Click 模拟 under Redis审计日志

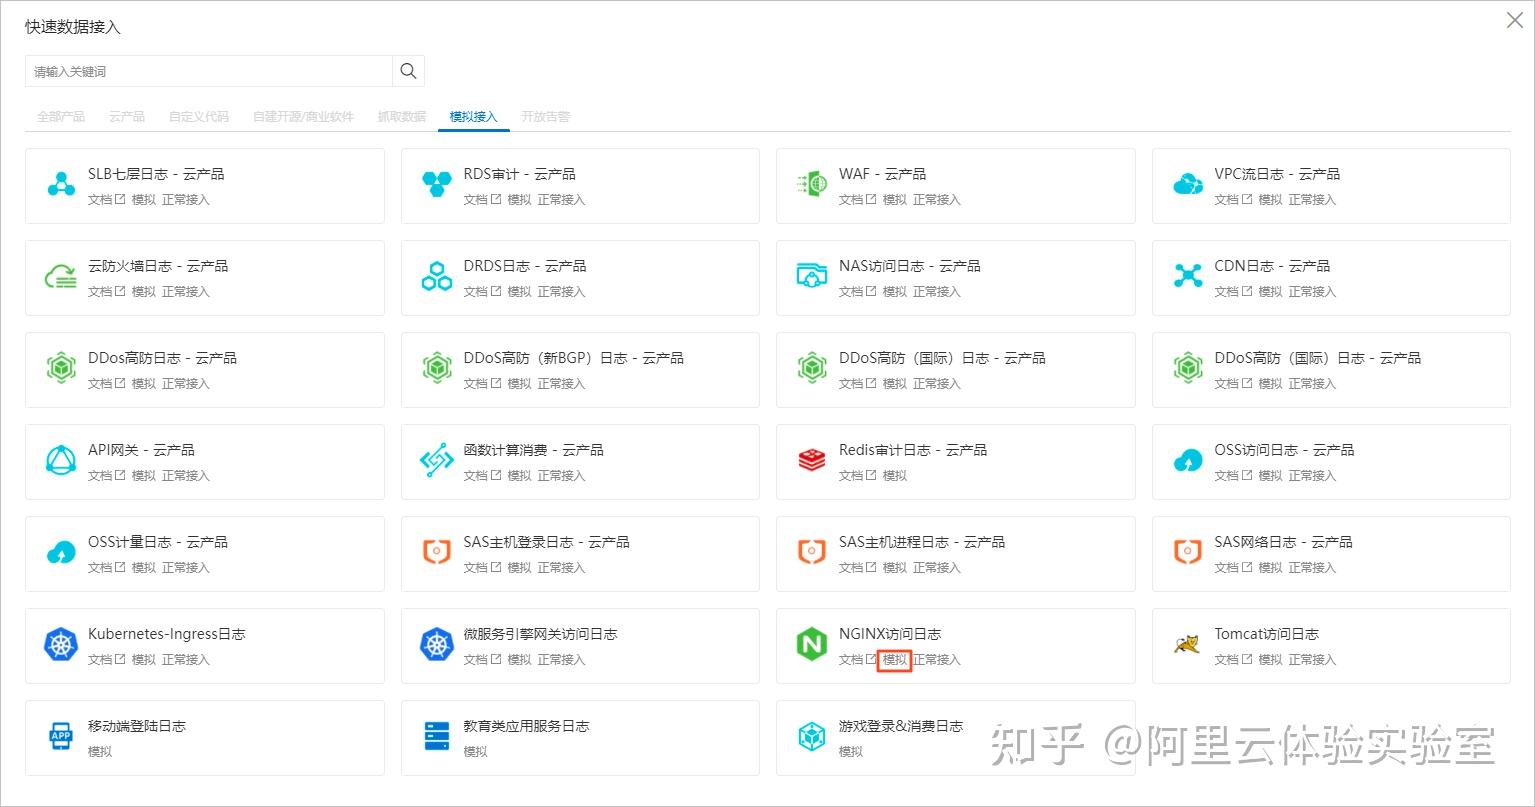895,476
